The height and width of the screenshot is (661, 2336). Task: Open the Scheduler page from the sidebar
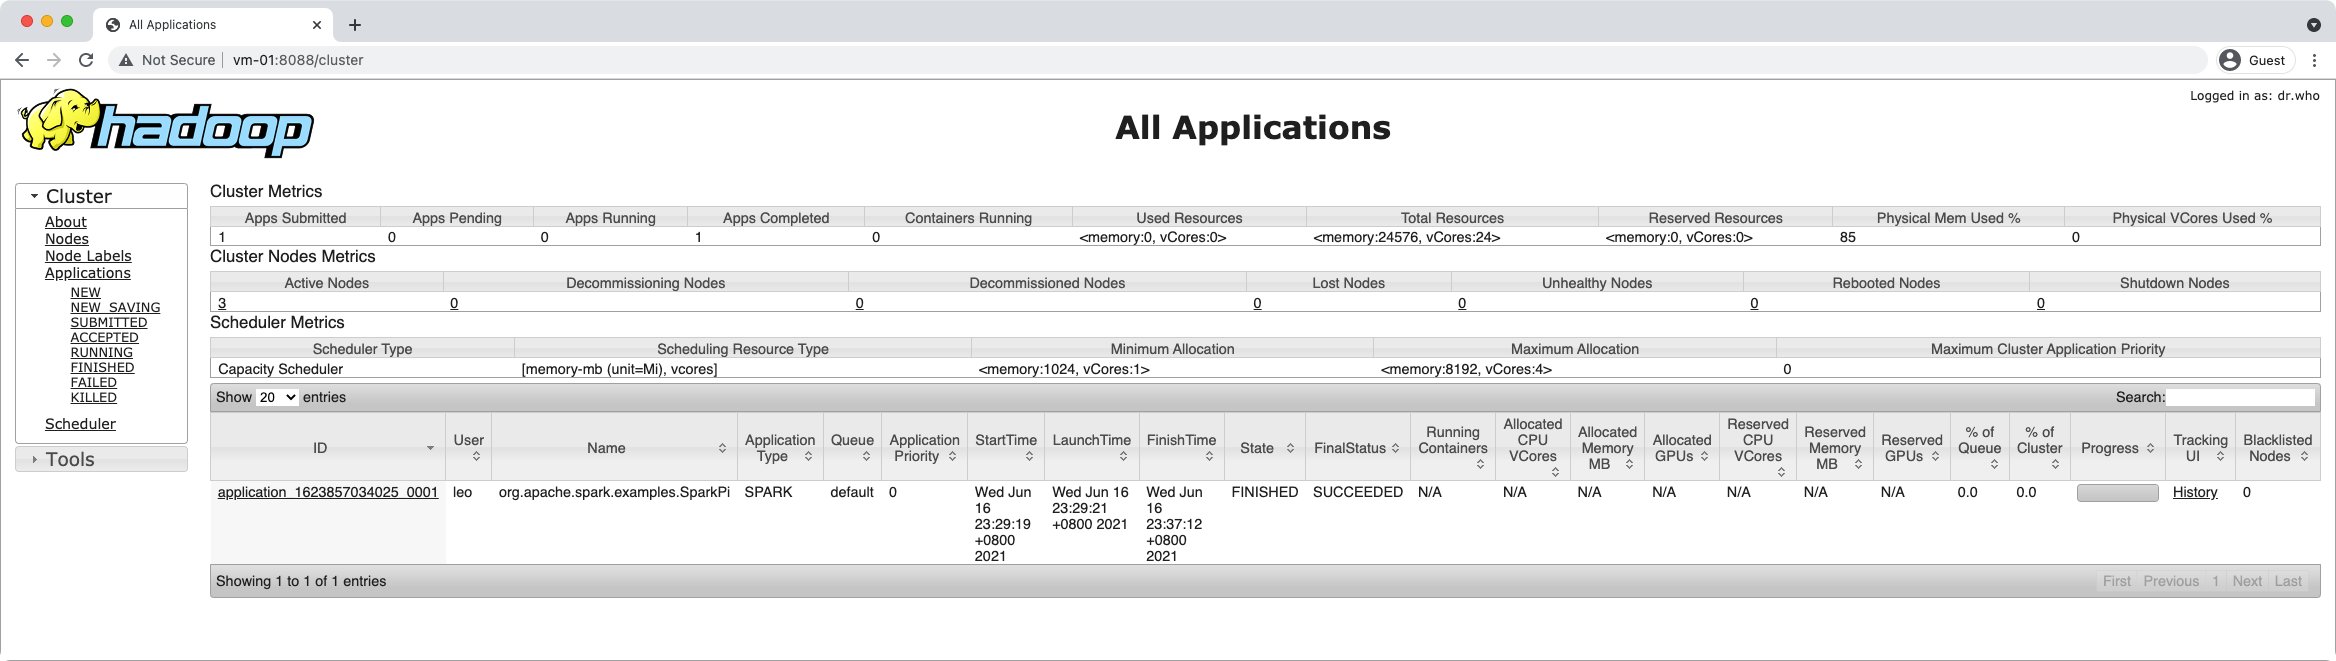point(80,424)
